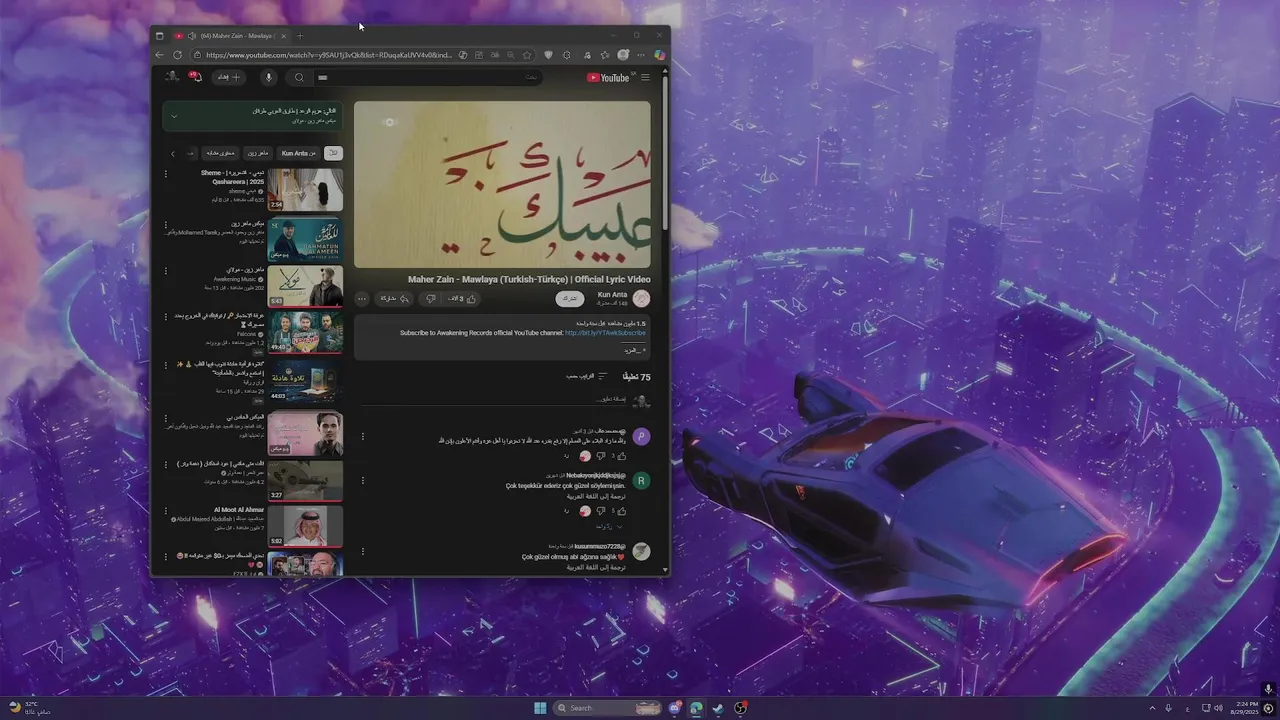Open the Windows Start button
Image resolution: width=1280 pixels, height=720 pixels.
[x=540, y=708]
